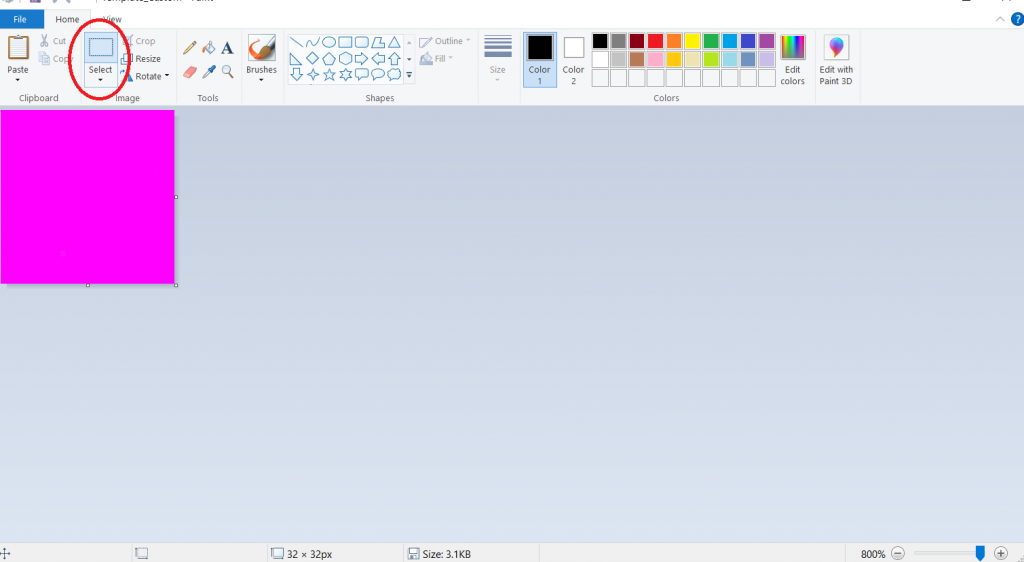1024x562 pixels.
Task: Pick the red color swatch
Action: 655,41
